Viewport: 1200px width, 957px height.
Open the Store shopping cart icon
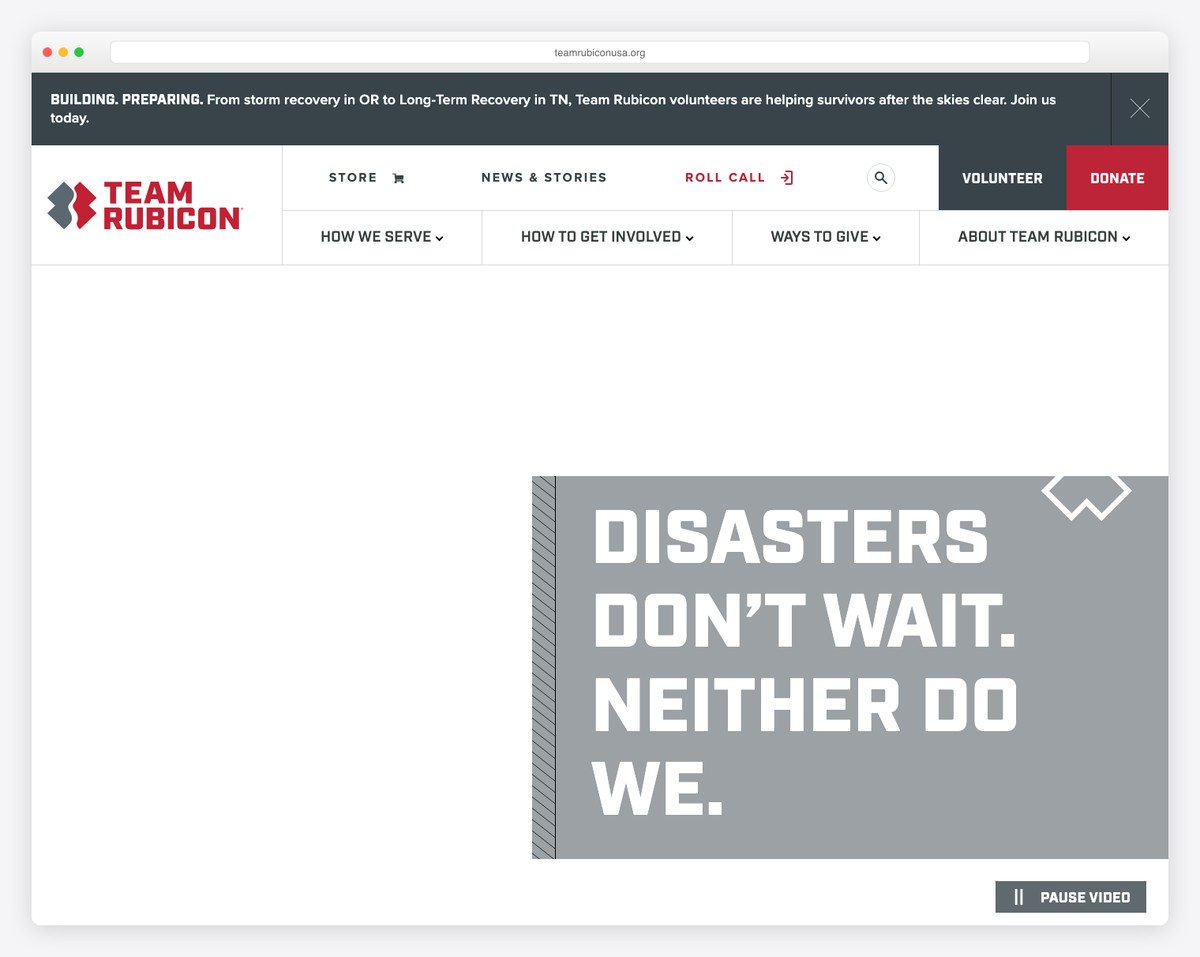click(398, 177)
